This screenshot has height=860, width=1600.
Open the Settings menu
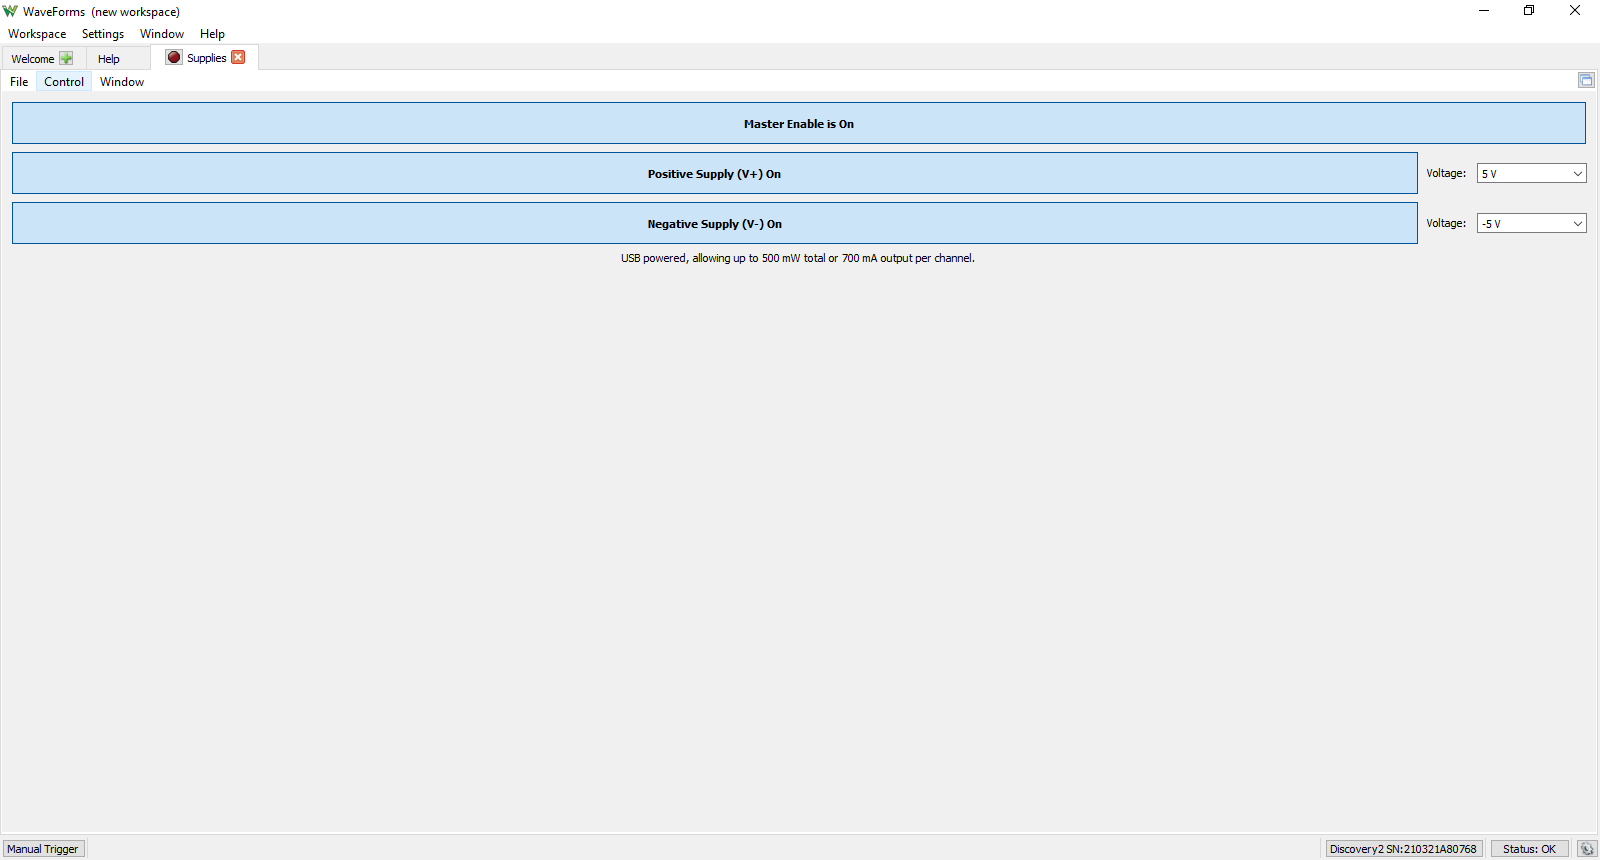103,34
